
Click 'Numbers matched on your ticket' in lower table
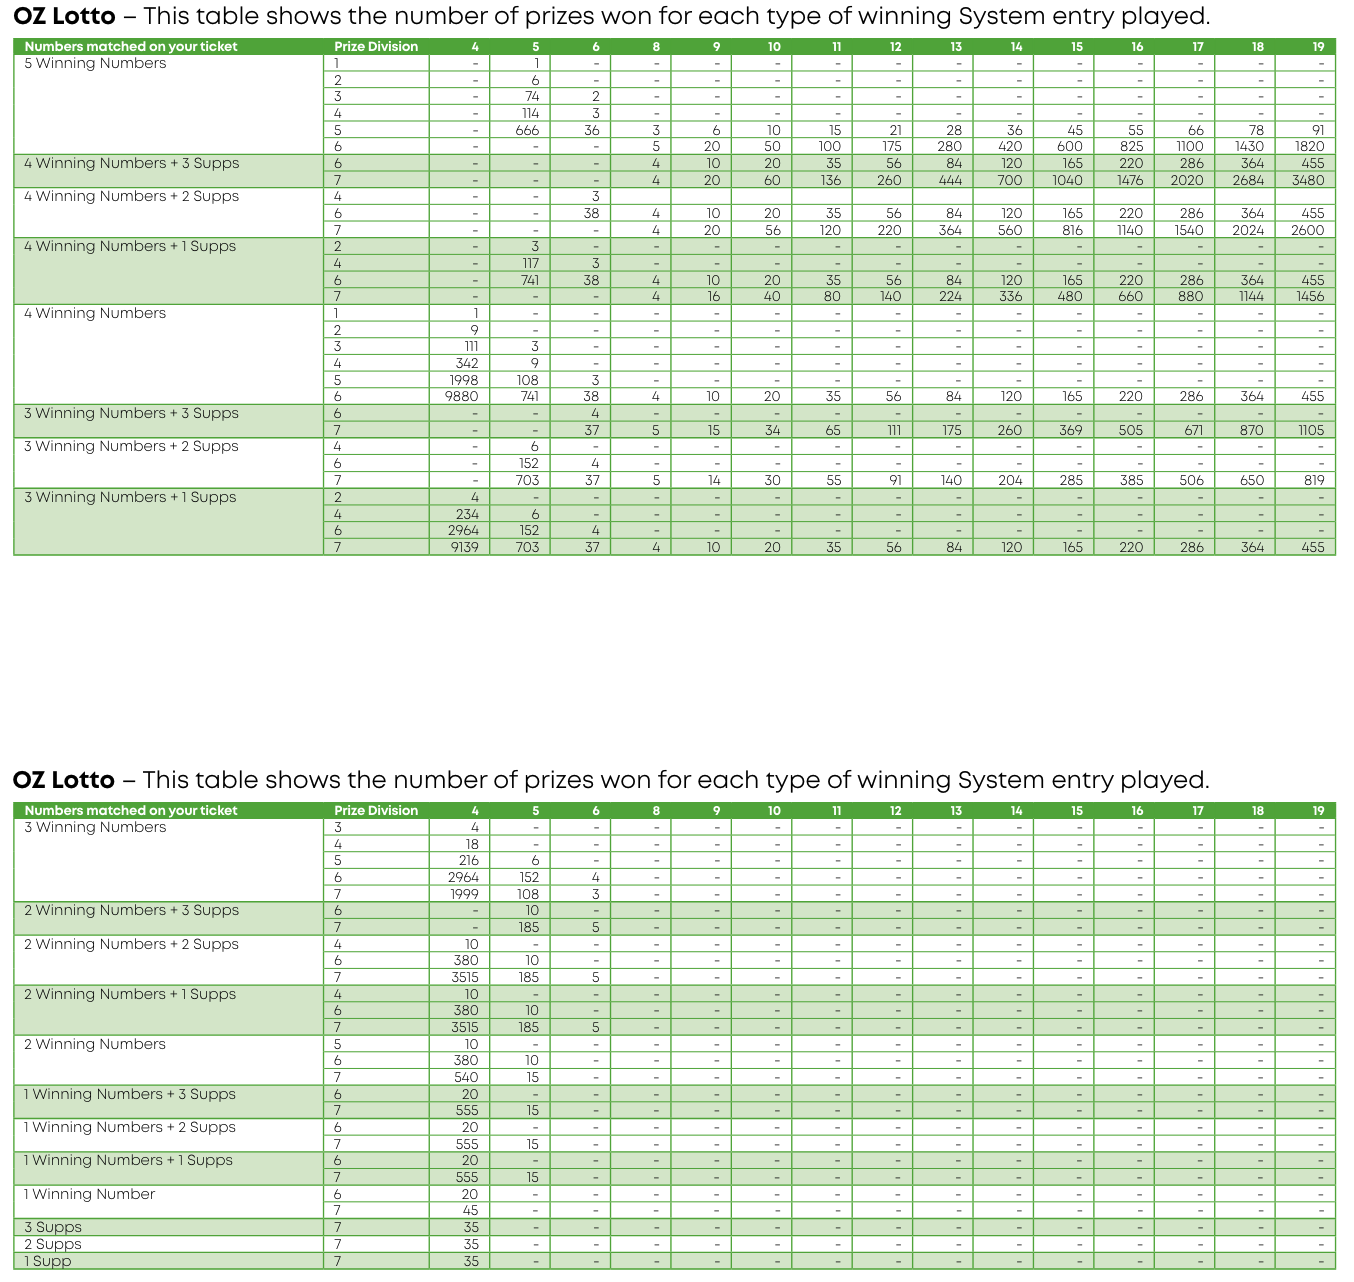131,811
